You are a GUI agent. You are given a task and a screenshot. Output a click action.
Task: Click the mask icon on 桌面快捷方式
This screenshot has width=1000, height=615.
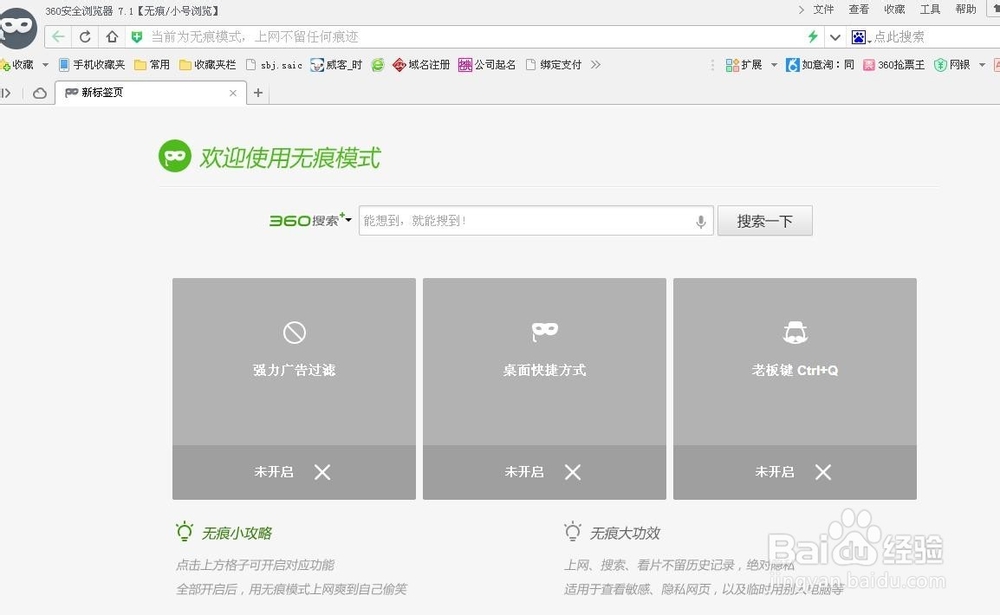(545, 331)
